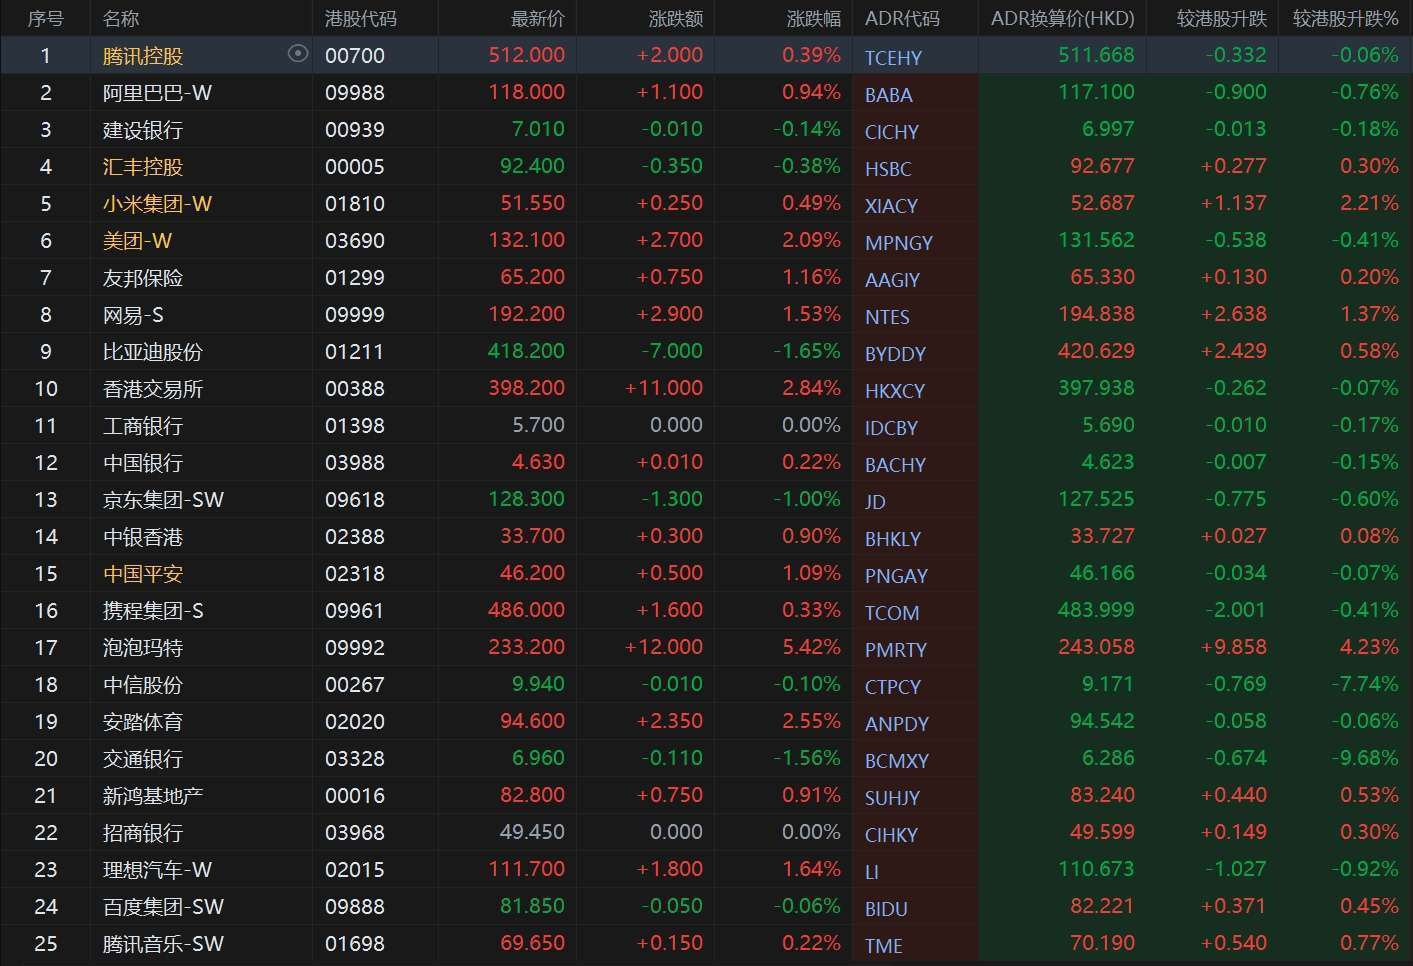Click the +11.000 change amount
The height and width of the screenshot is (966, 1413).
(664, 388)
